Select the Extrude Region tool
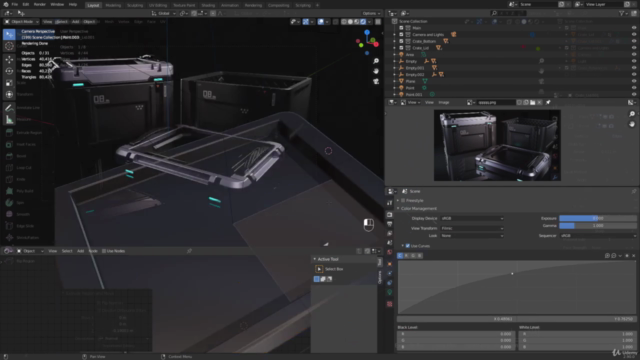This screenshot has height=360, width=640. [x=9, y=133]
